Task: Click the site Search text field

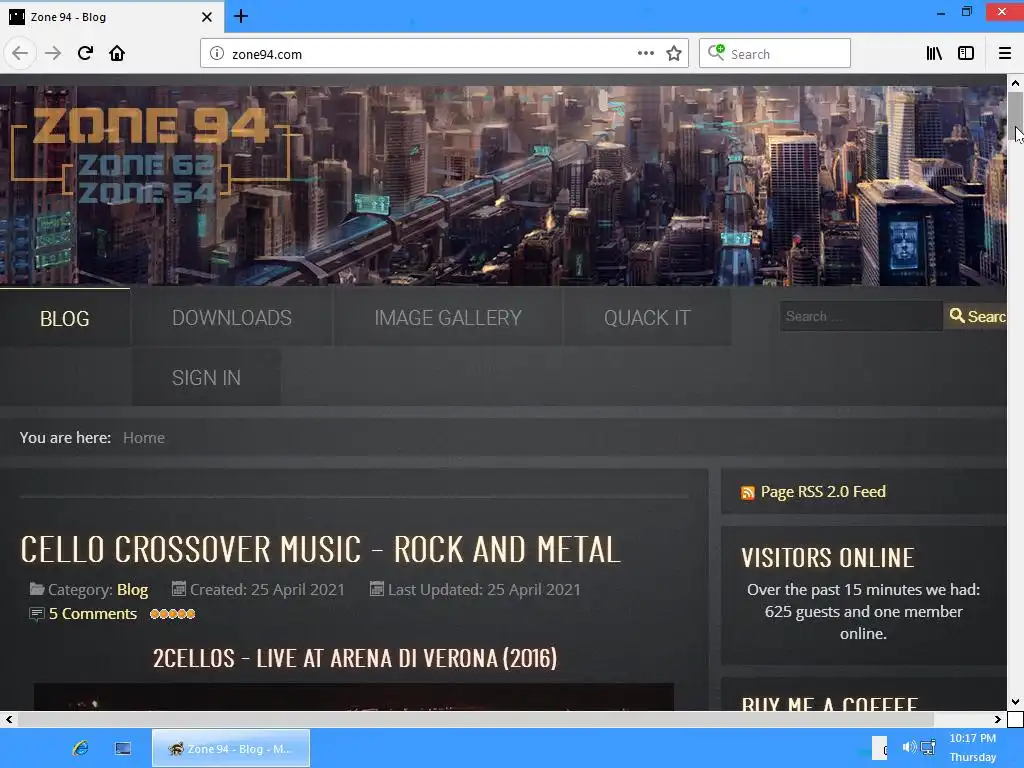Action: 861,316
